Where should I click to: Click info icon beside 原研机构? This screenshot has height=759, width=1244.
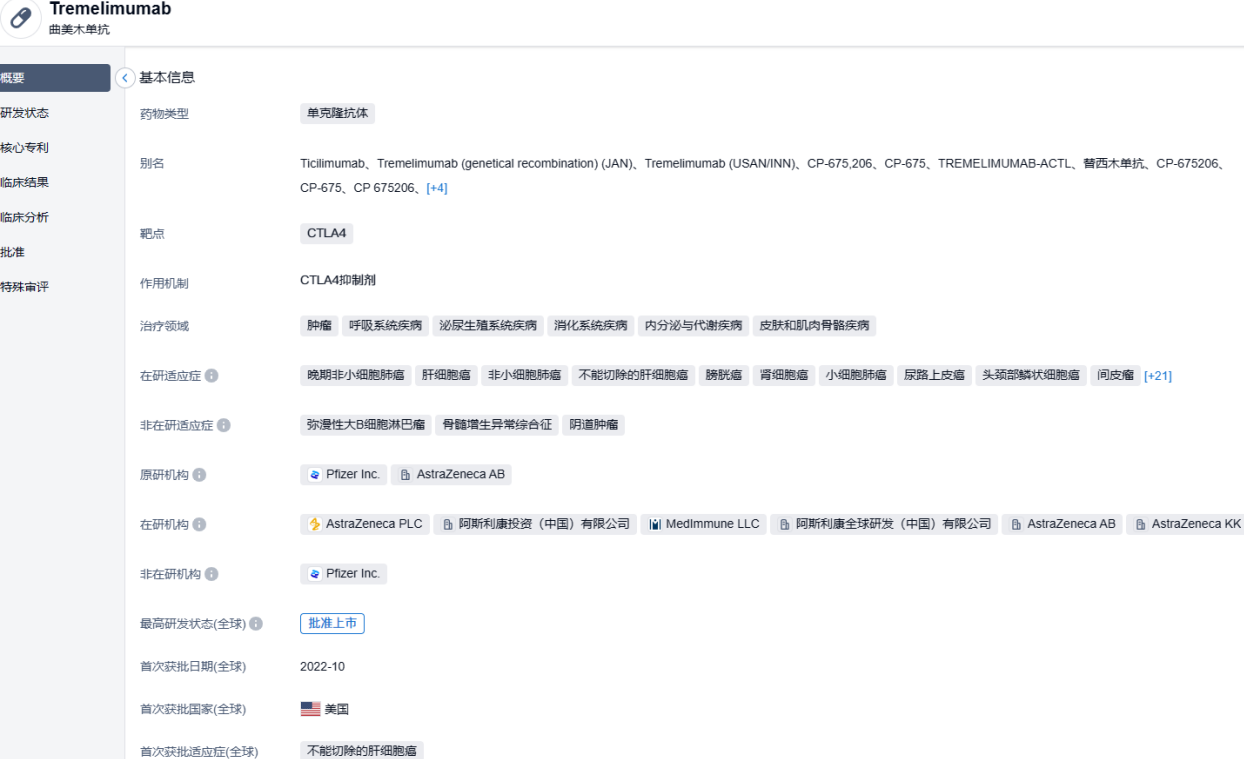[x=200, y=475]
